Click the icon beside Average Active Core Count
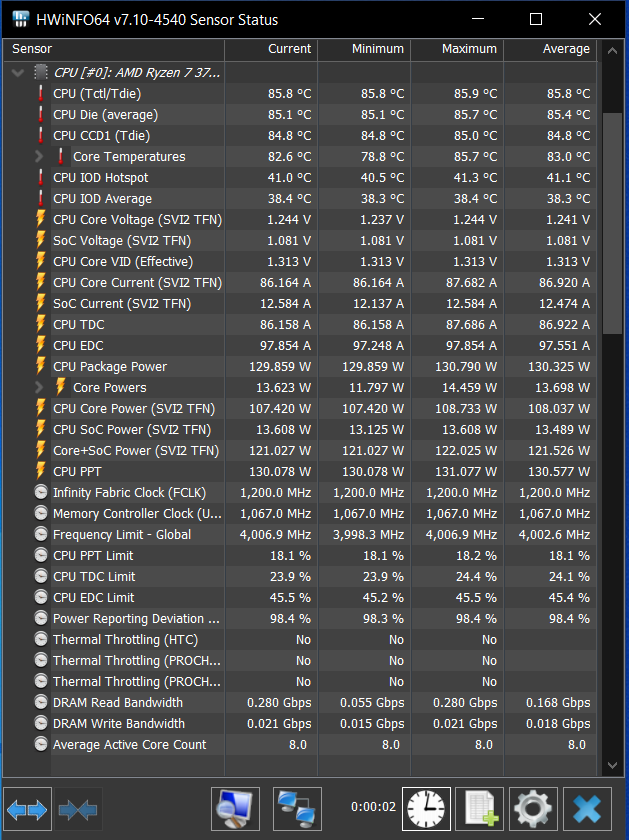Viewport: 629px width, 840px height. (x=41, y=744)
